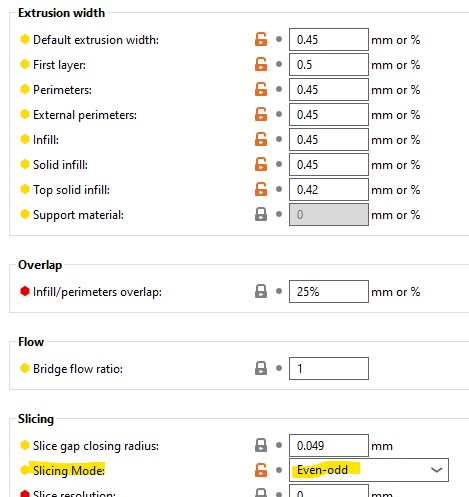Viewport: 469px width, 497px height.
Task: Click the grey dot next to Bridge flow ratio
Action: point(279,368)
